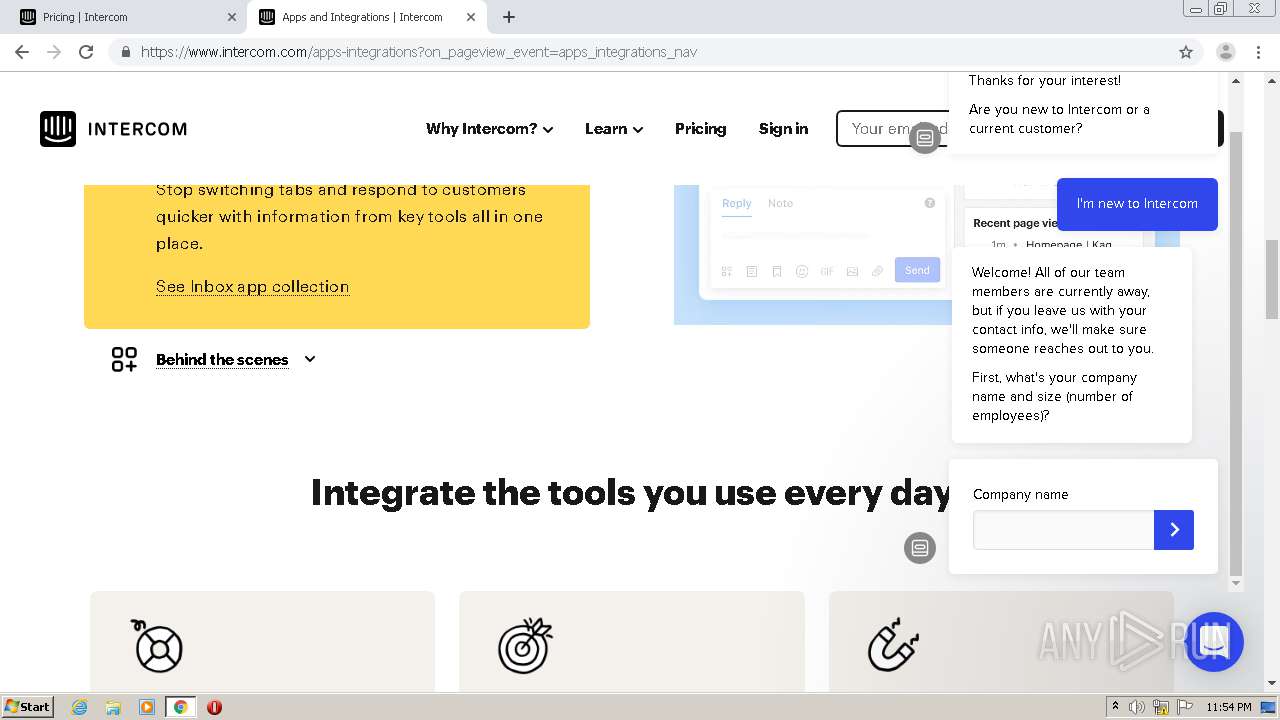1280x720 pixels.
Task: Click the red security shield taskbar icon
Action: pyautogui.click(x=214, y=707)
